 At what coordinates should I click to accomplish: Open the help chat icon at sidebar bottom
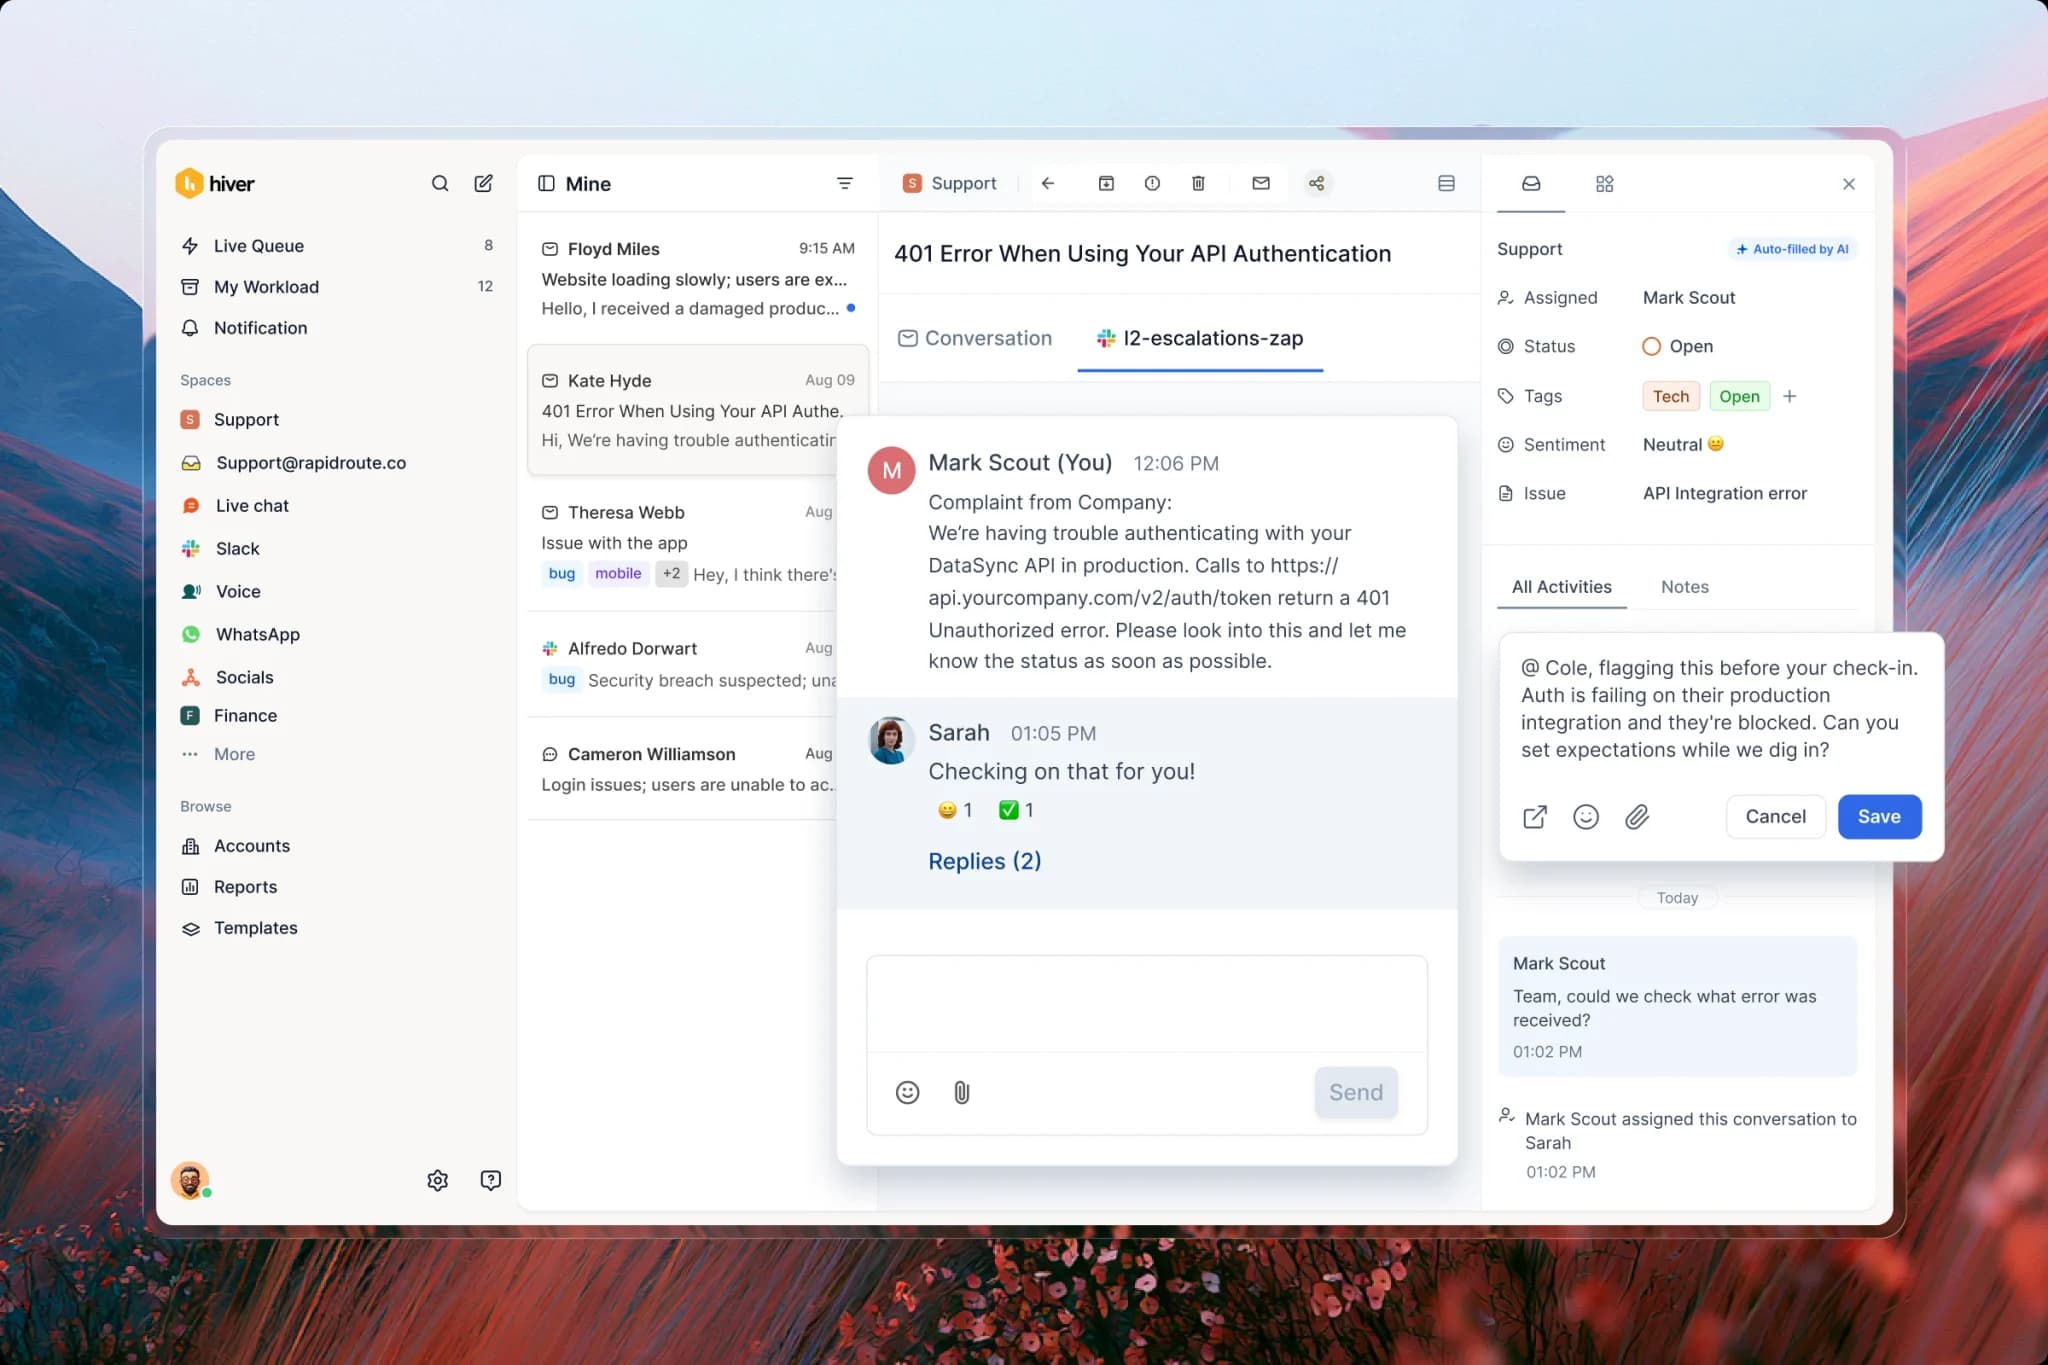[x=491, y=1180]
